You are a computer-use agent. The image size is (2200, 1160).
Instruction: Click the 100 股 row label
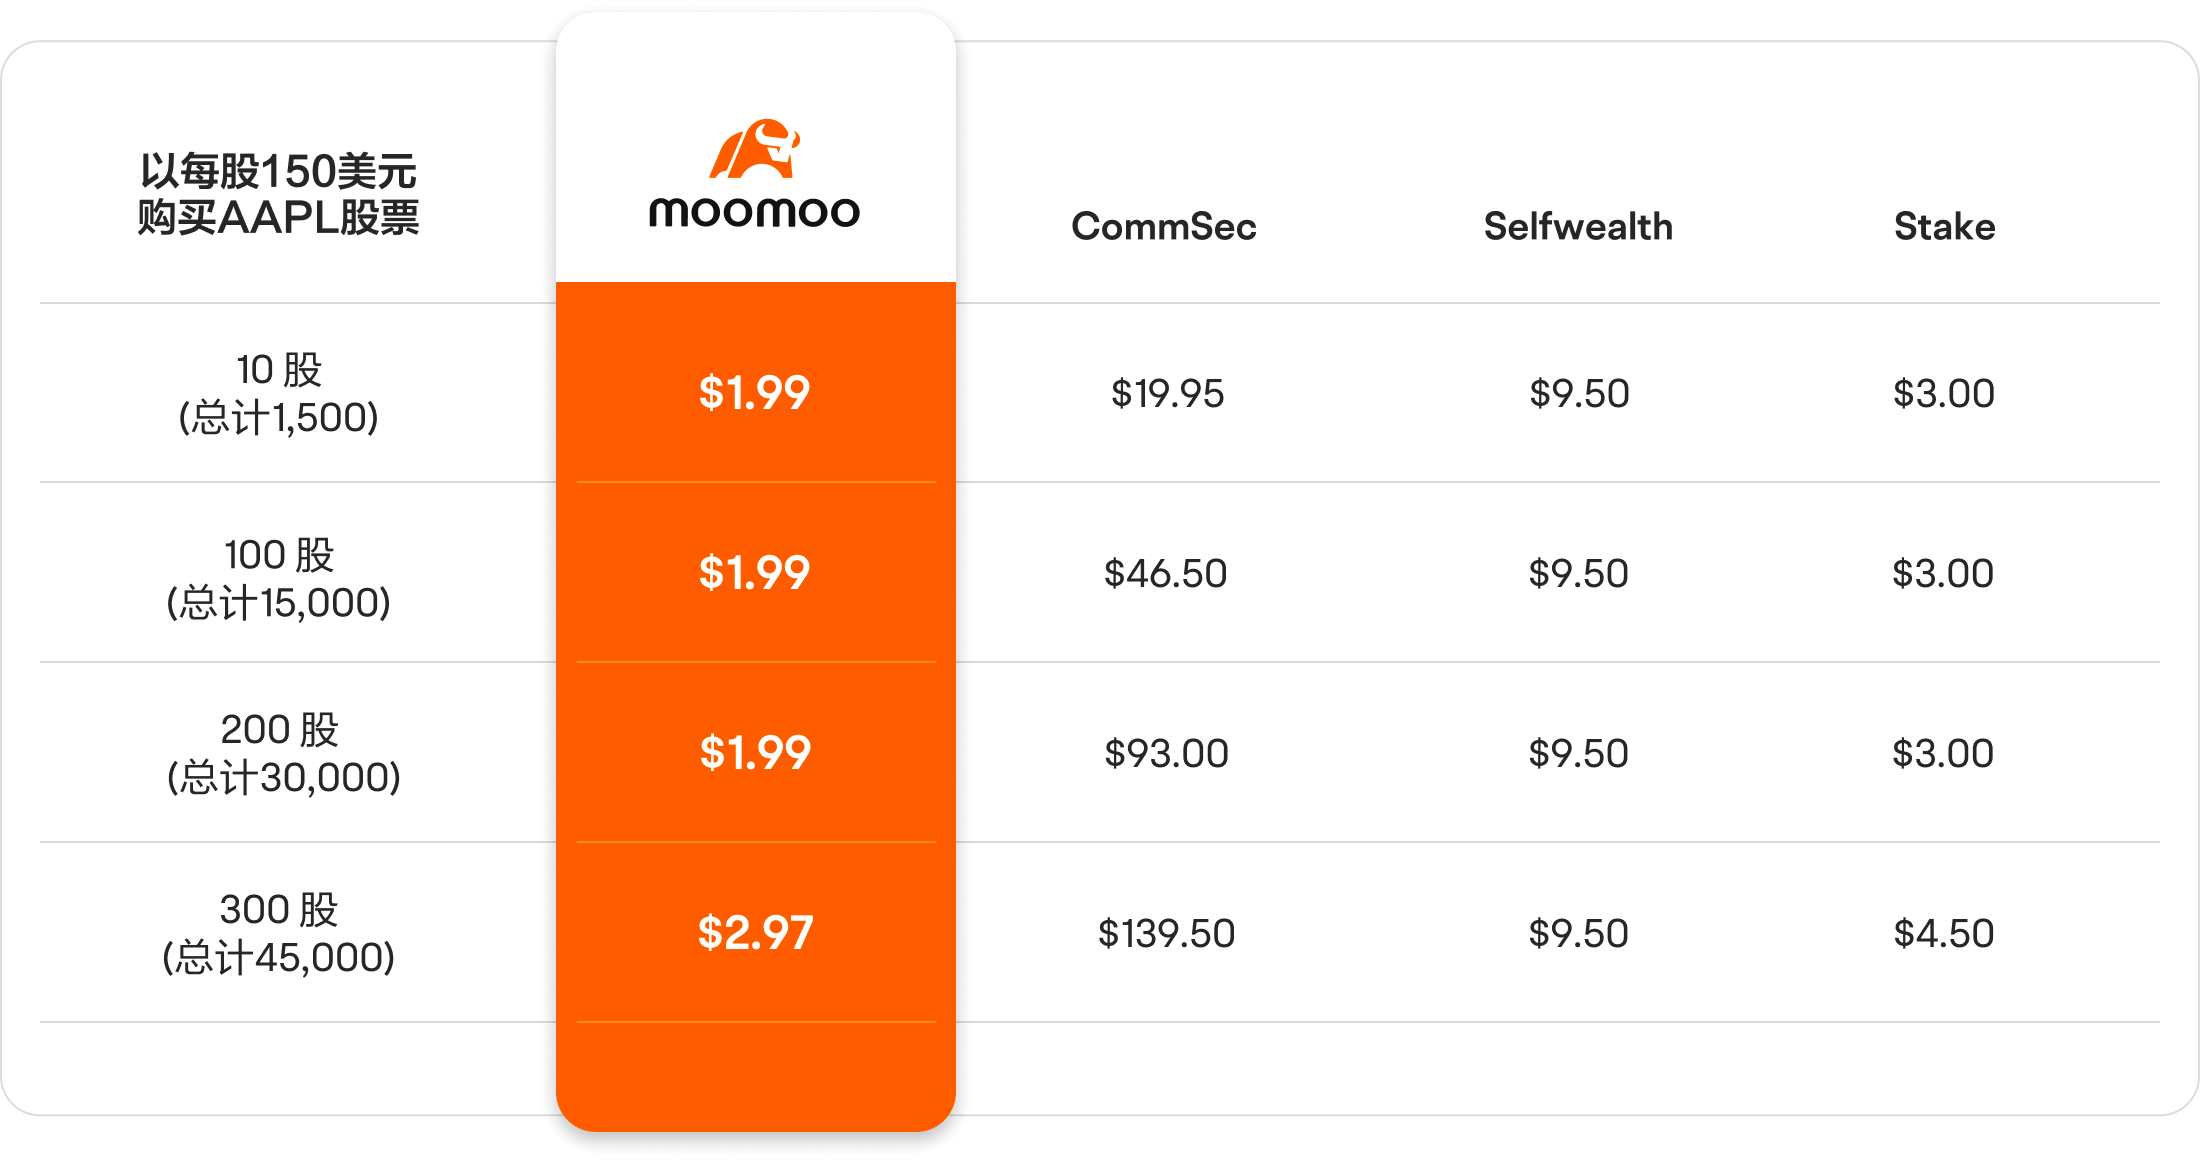coord(278,578)
